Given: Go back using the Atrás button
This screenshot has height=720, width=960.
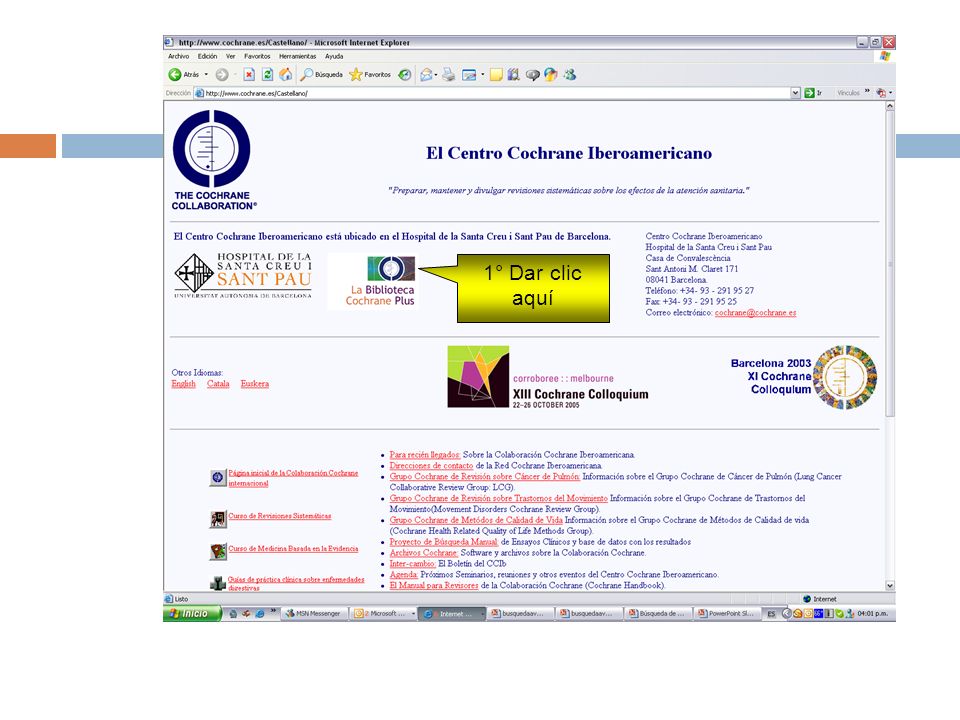Looking at the screenshot, I should [184, 75].
